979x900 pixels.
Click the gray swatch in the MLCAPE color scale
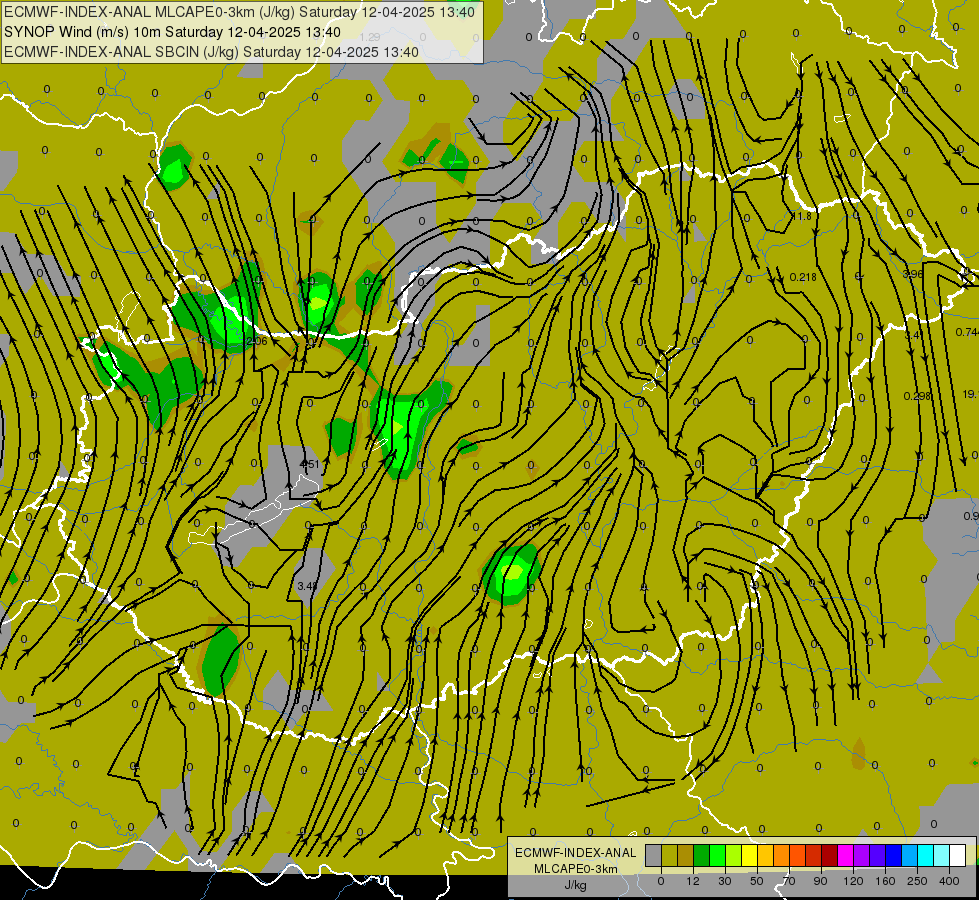click(654, 855)
